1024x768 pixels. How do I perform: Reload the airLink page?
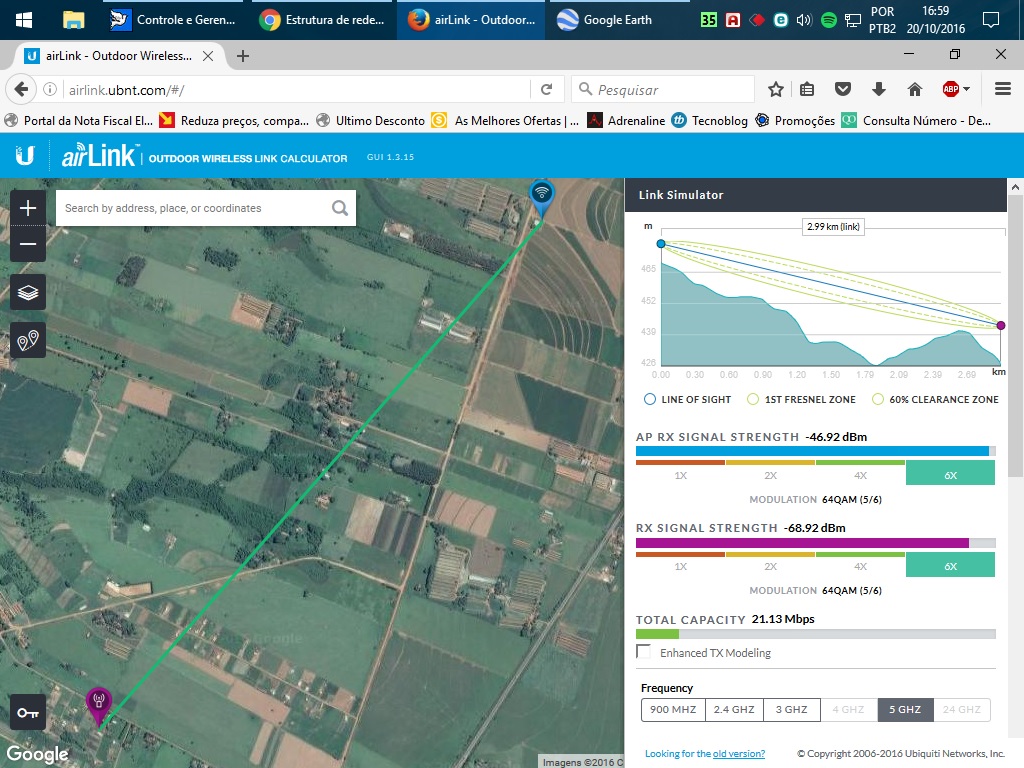(547, 89)
